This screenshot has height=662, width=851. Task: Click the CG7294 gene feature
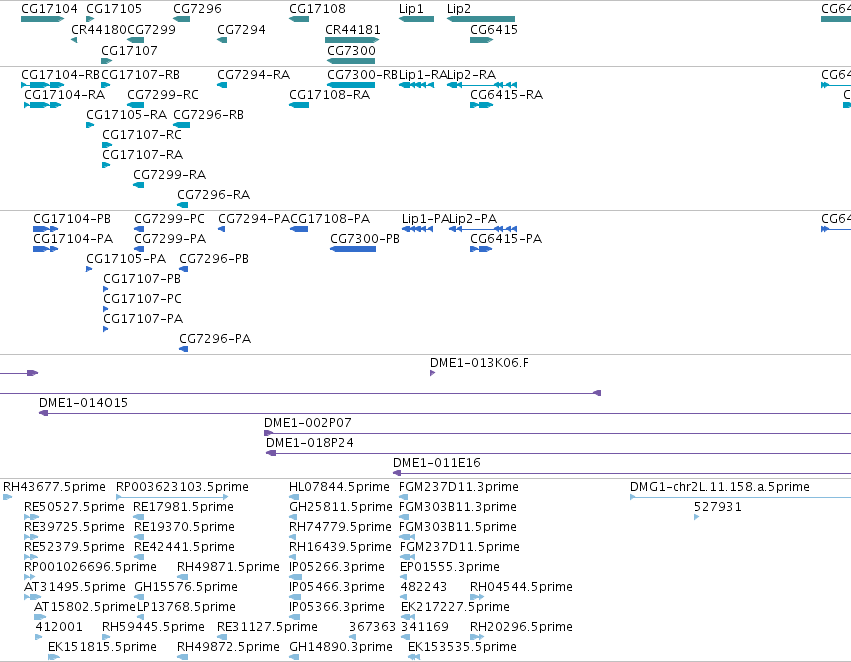click(x=222, y=40)
